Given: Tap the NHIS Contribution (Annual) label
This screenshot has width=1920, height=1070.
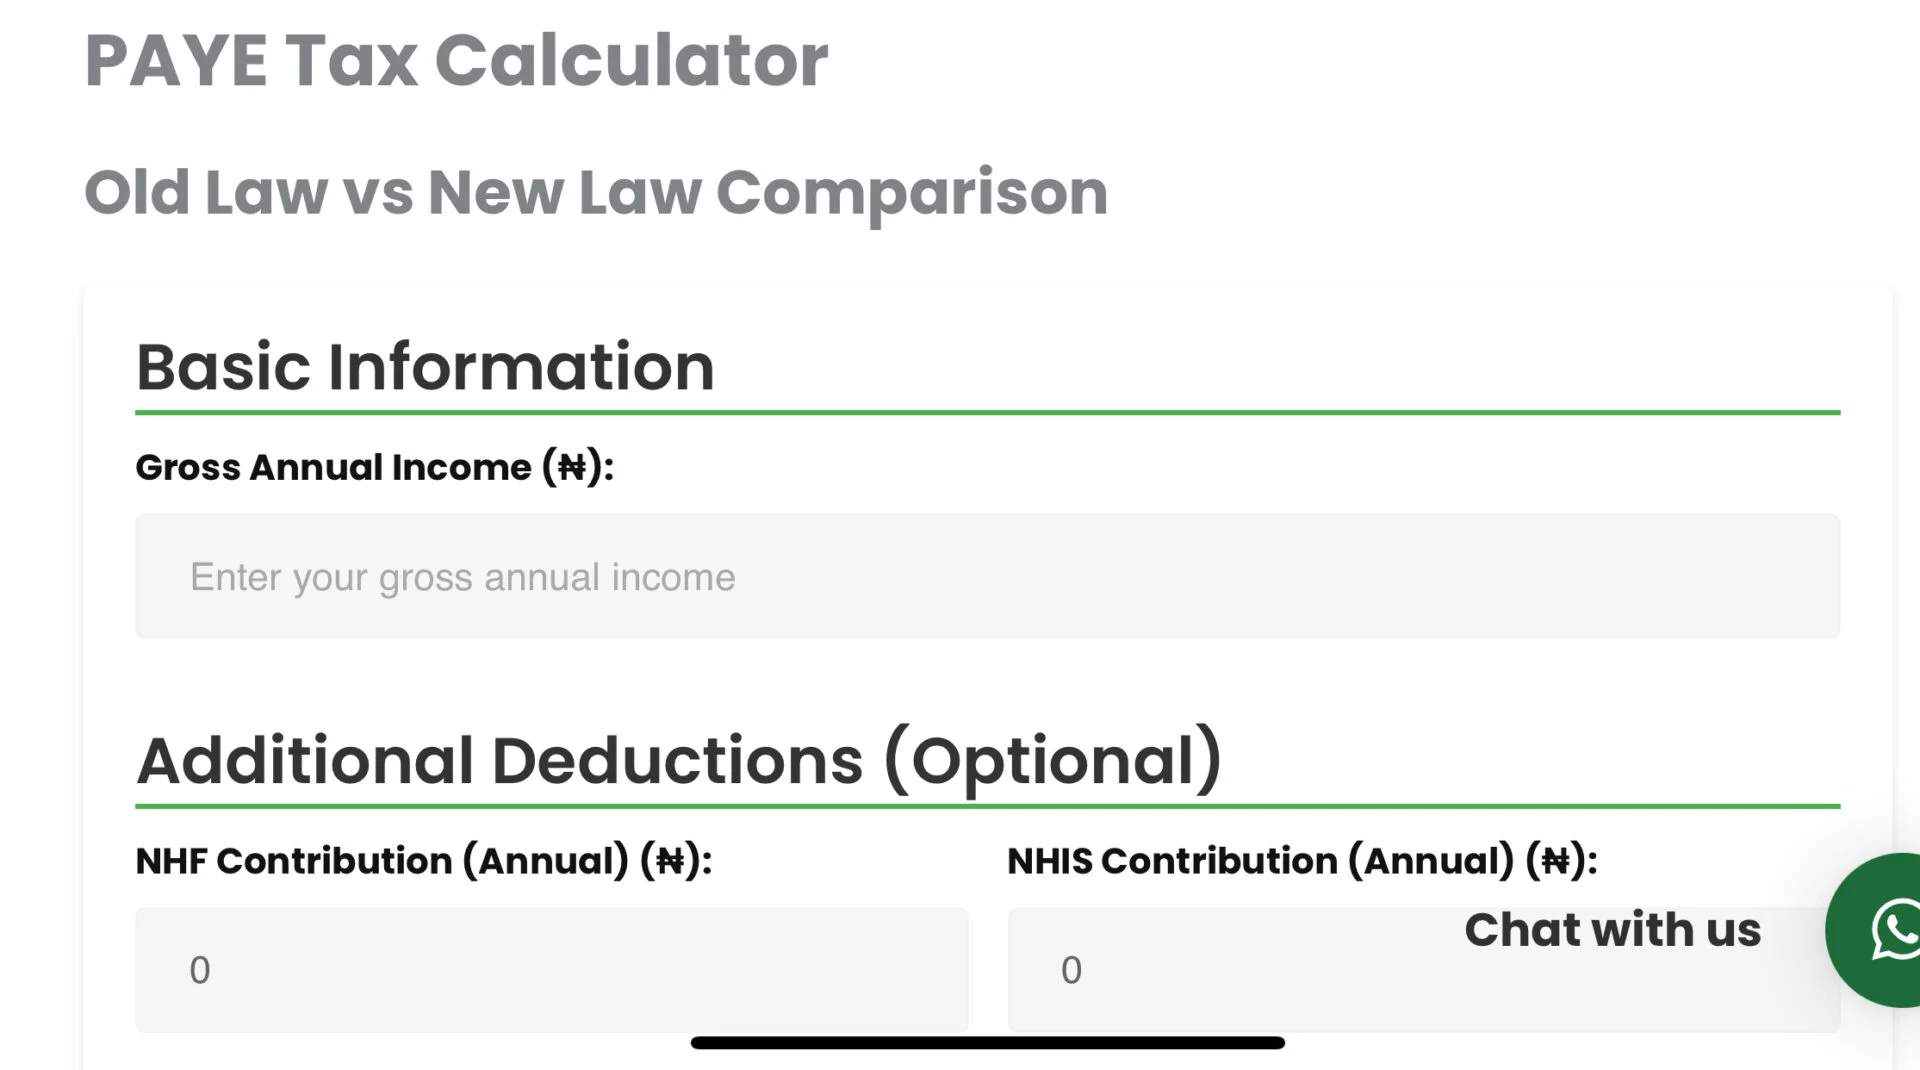Looking at the screenshot, I should coord(1300,861).
